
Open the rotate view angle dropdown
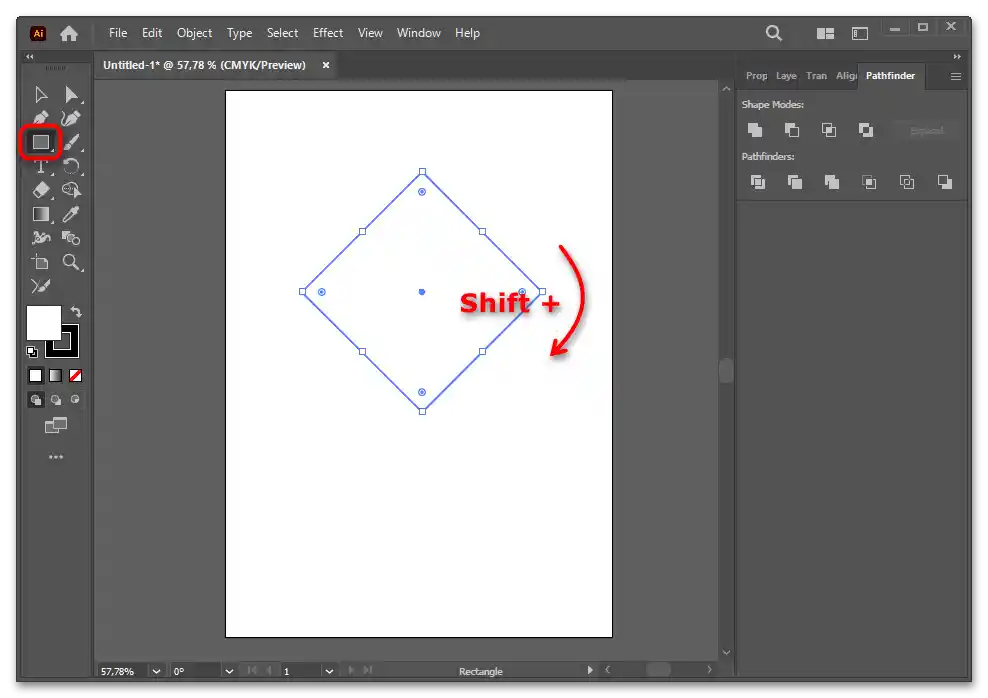point(229,671)
